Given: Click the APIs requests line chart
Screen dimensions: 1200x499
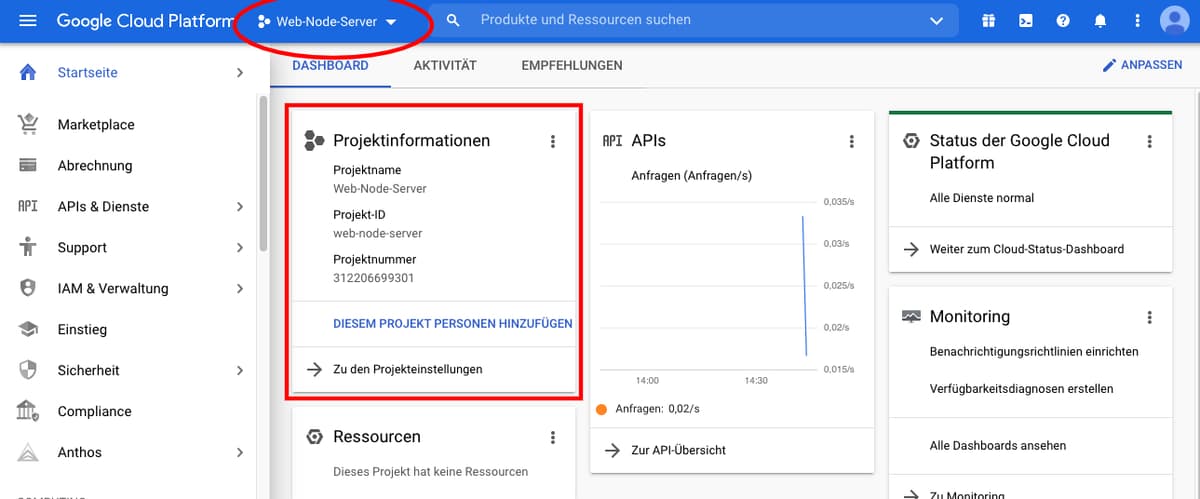Looking at the screenshot, I should pyautogui.click(x=708, y=285).
